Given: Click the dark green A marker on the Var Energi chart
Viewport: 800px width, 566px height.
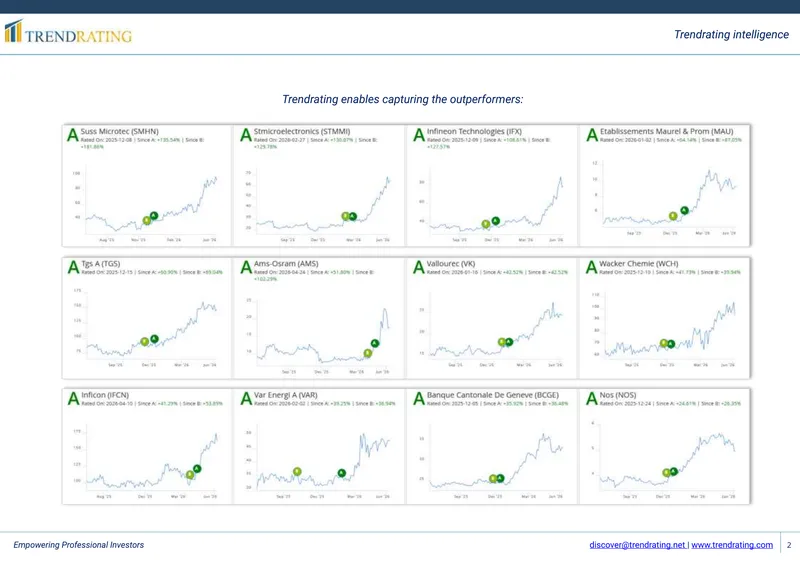Looking at the screenshot, I should pyautogui.click(x=342, y=473).
